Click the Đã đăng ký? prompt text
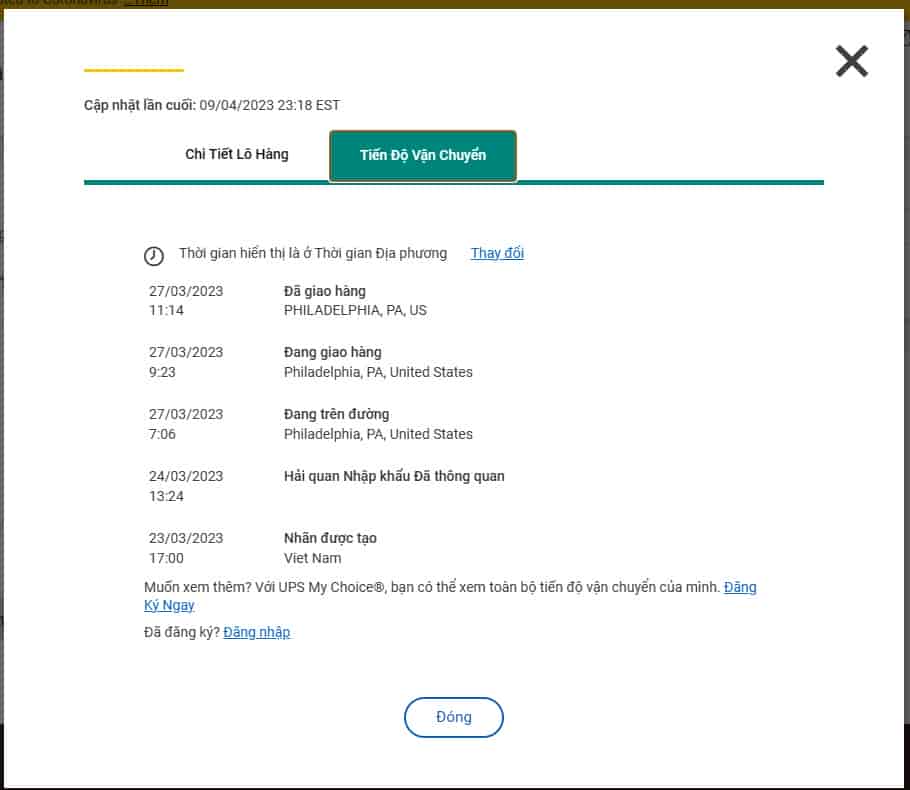 pyautogui.click(x=182, y=632)
